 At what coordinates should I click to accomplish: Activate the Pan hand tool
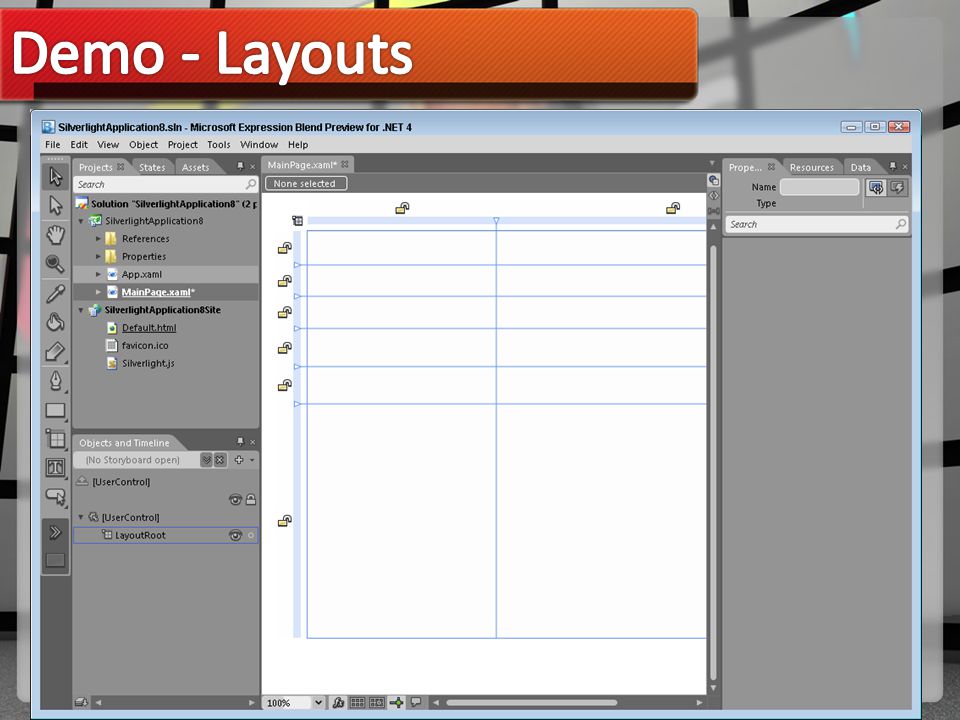pos(56,234)
